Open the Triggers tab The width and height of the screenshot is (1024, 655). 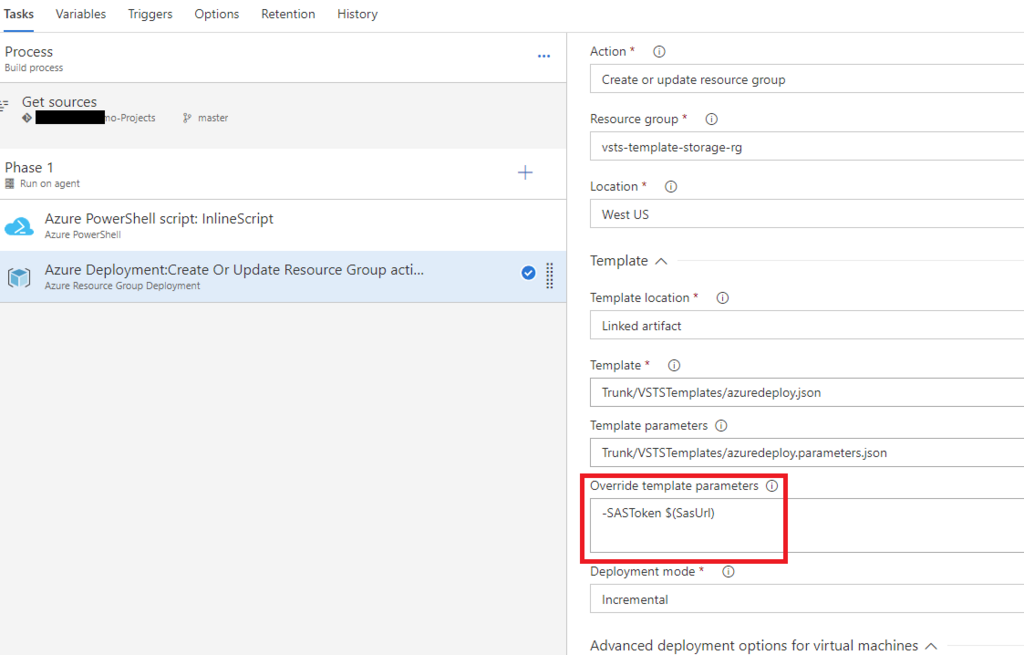[150, 14]
